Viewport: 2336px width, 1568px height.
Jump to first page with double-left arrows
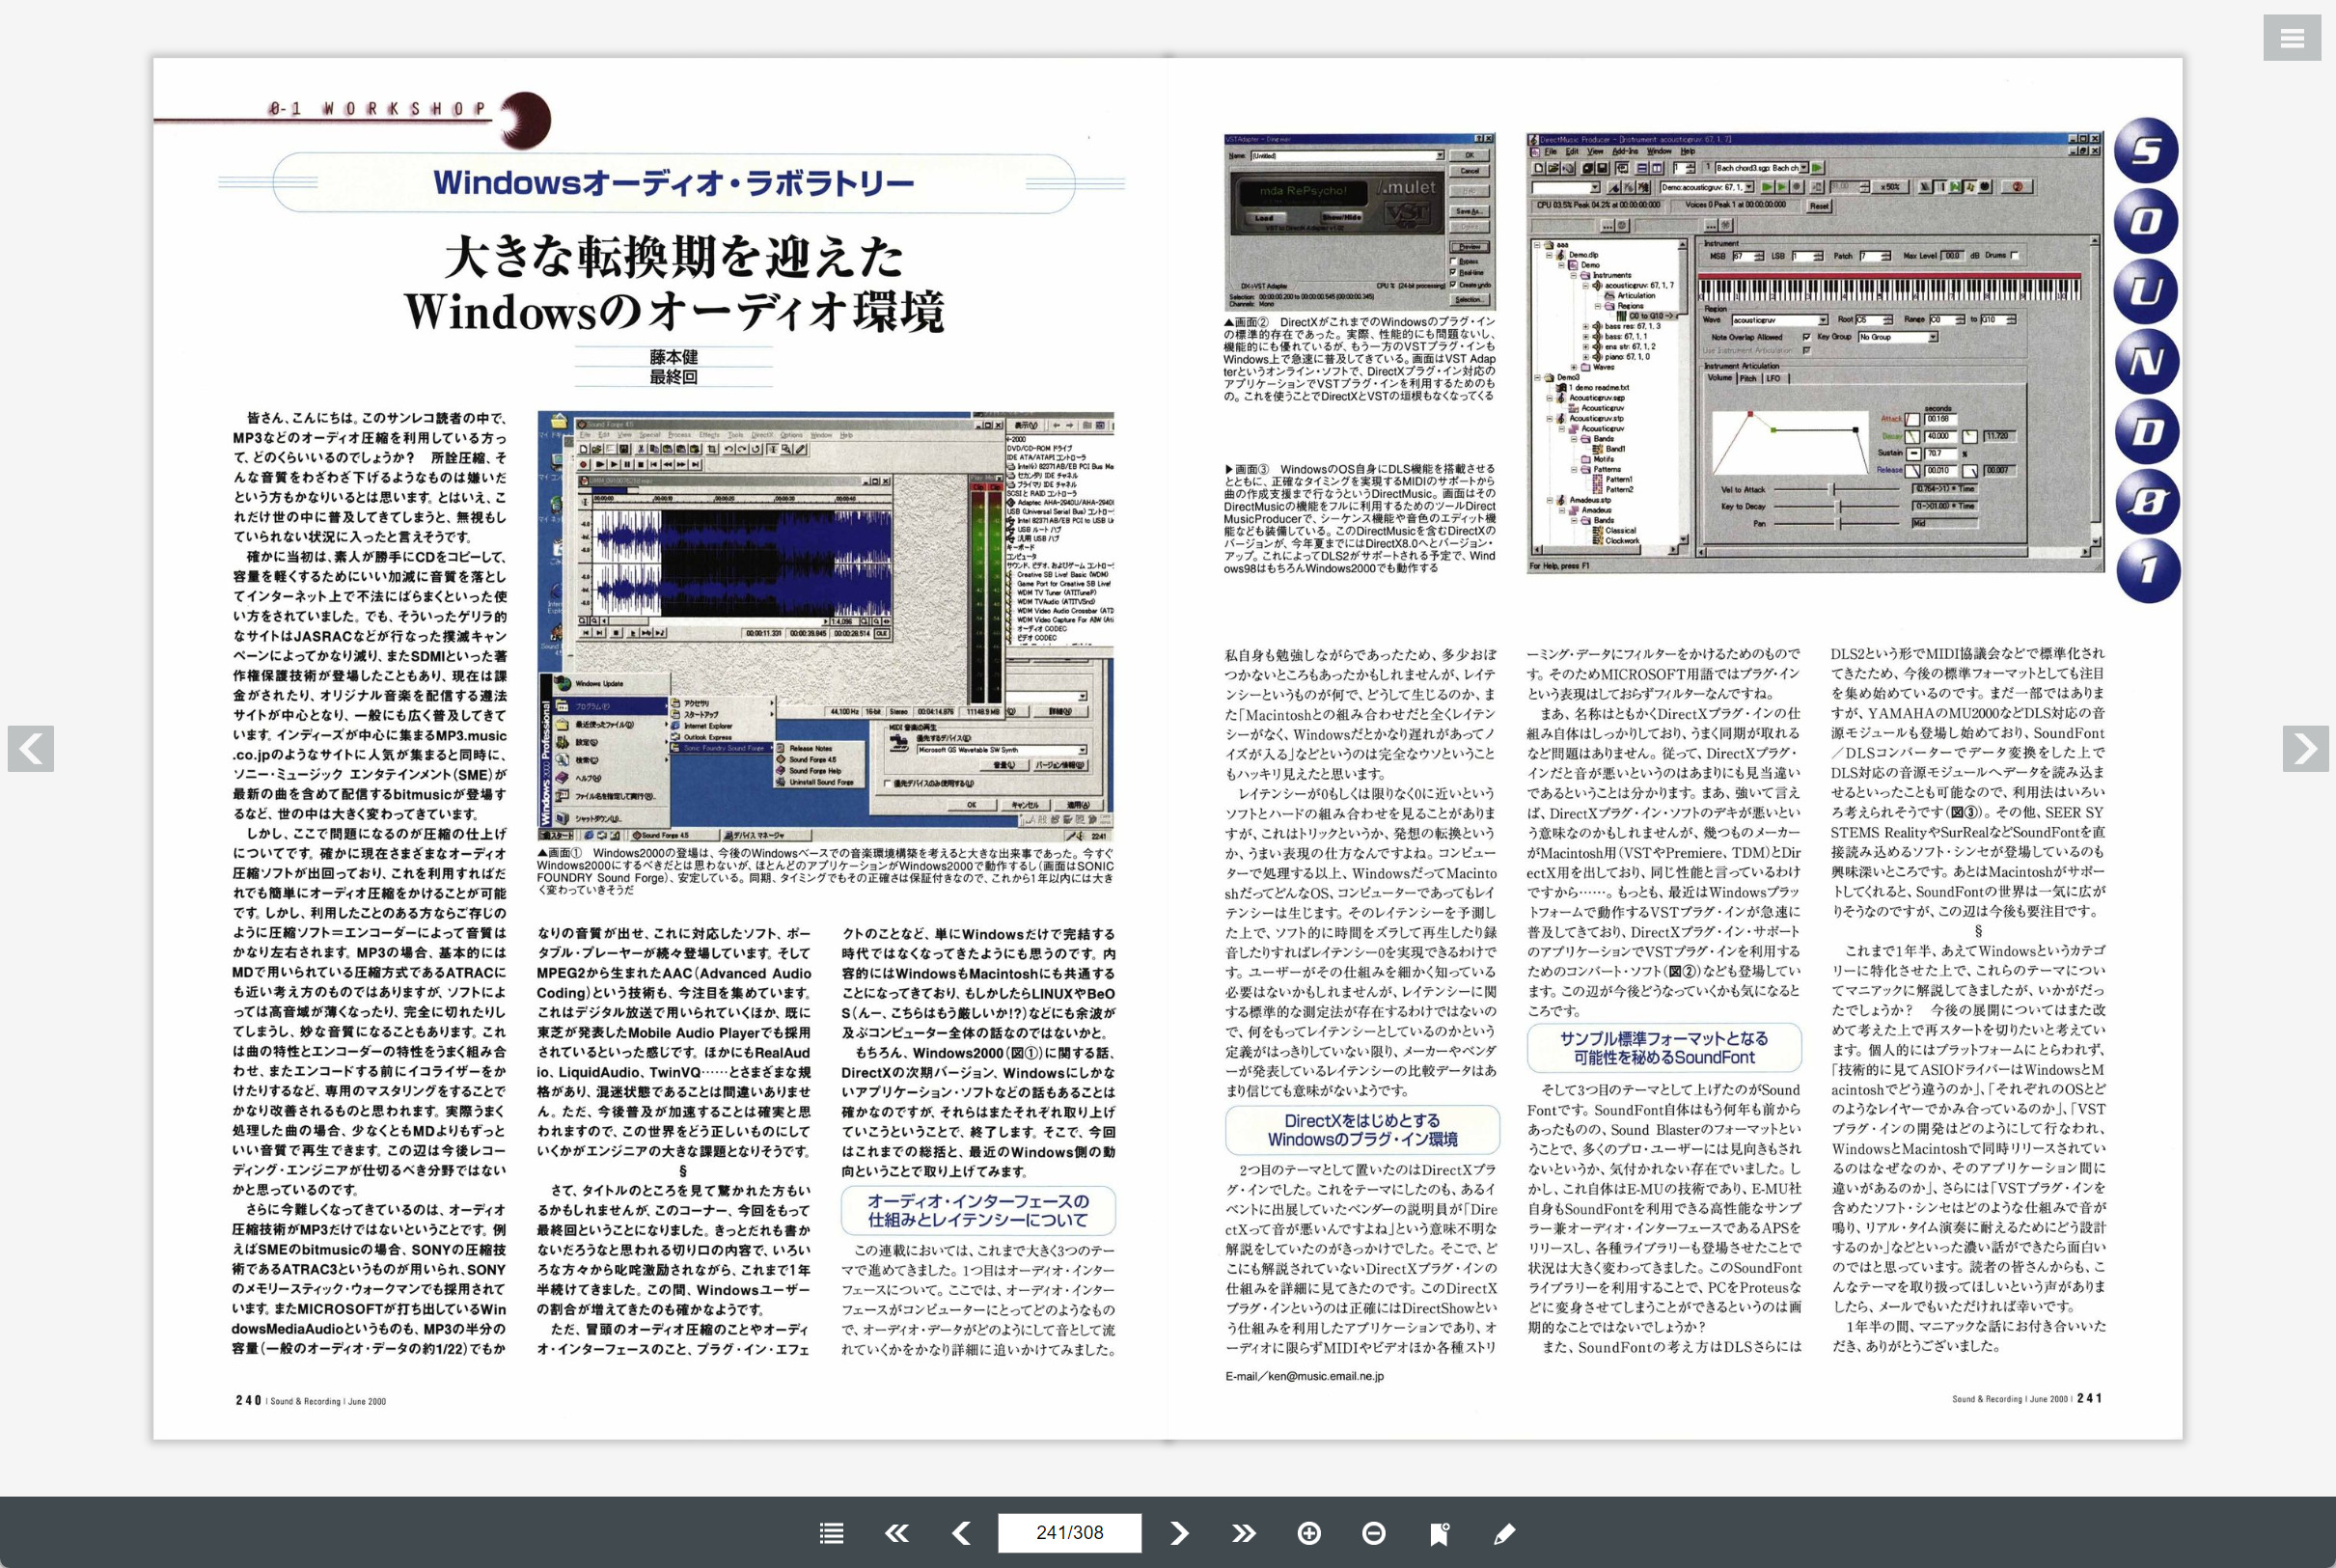(896, 1532)
